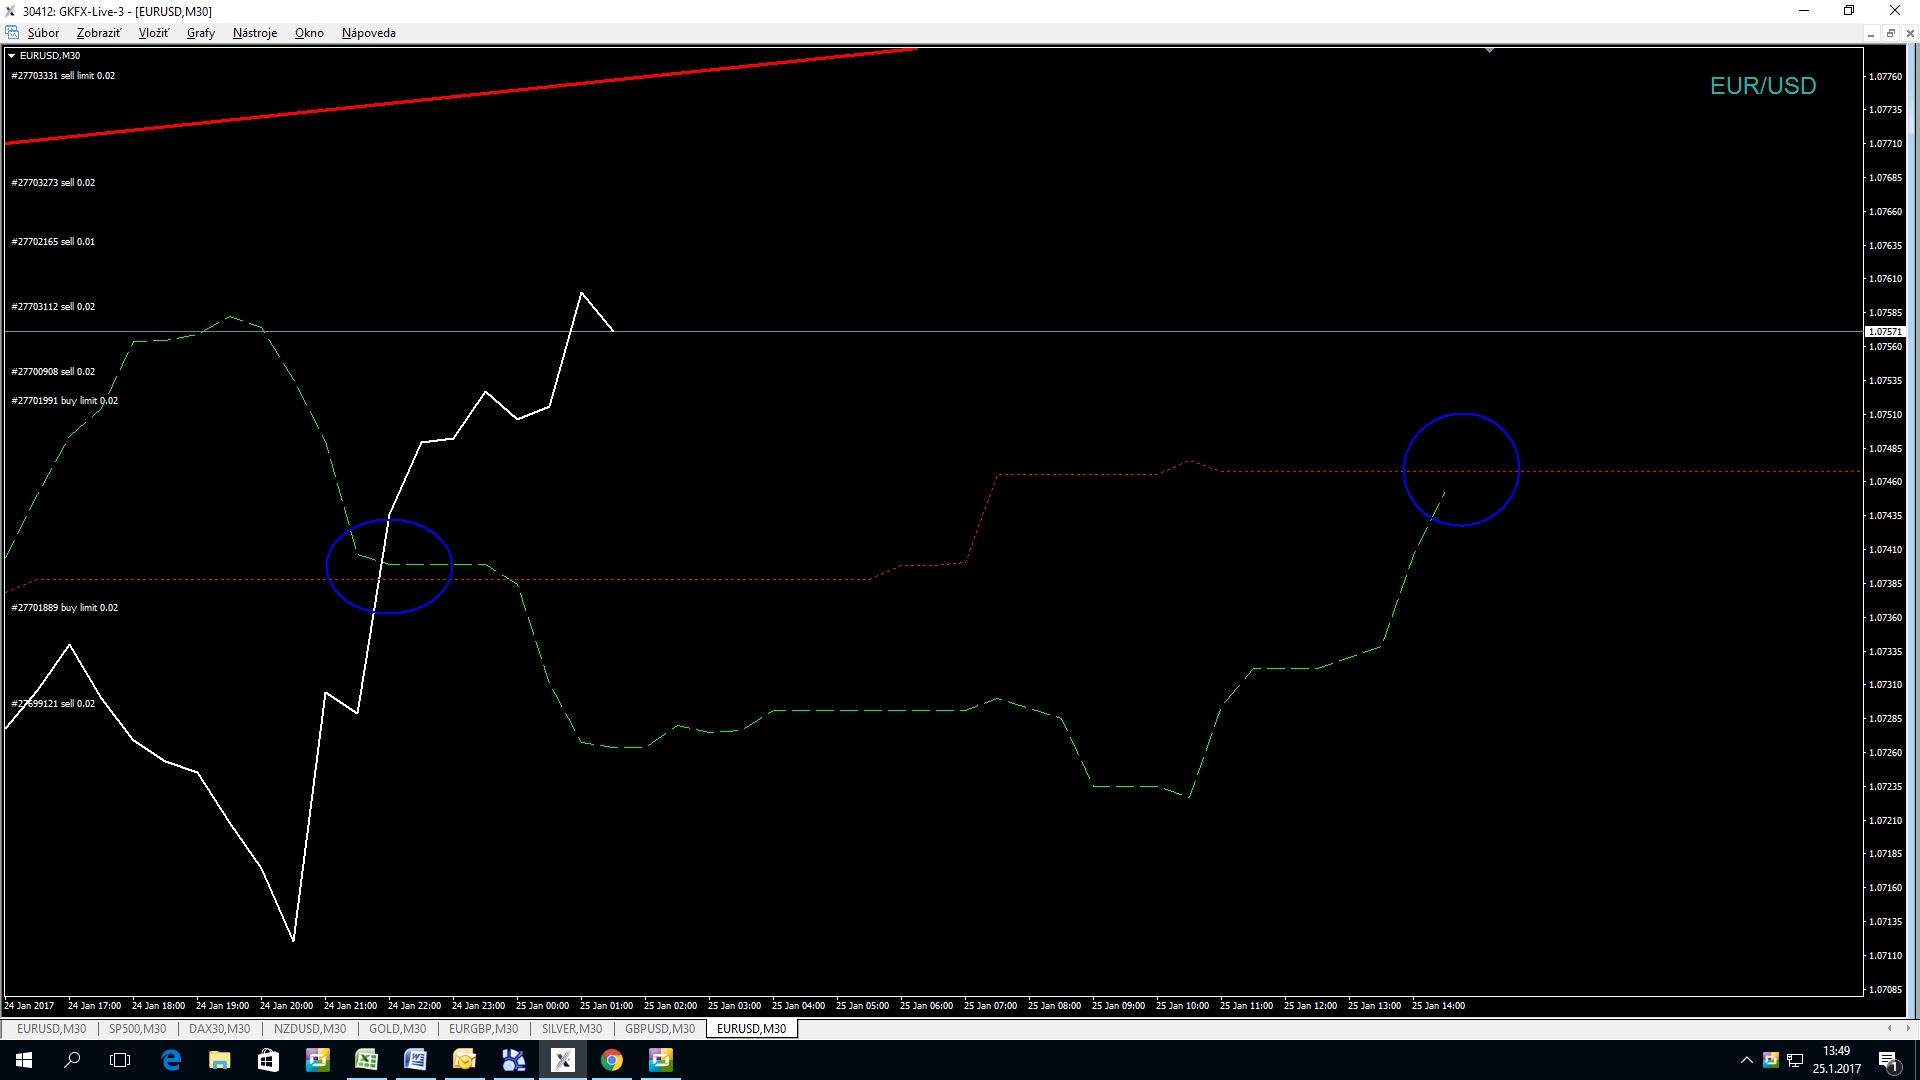This screenshot has width=1920, height=1080.
Task: Open the Nápoveda menu
Action: 369,33
